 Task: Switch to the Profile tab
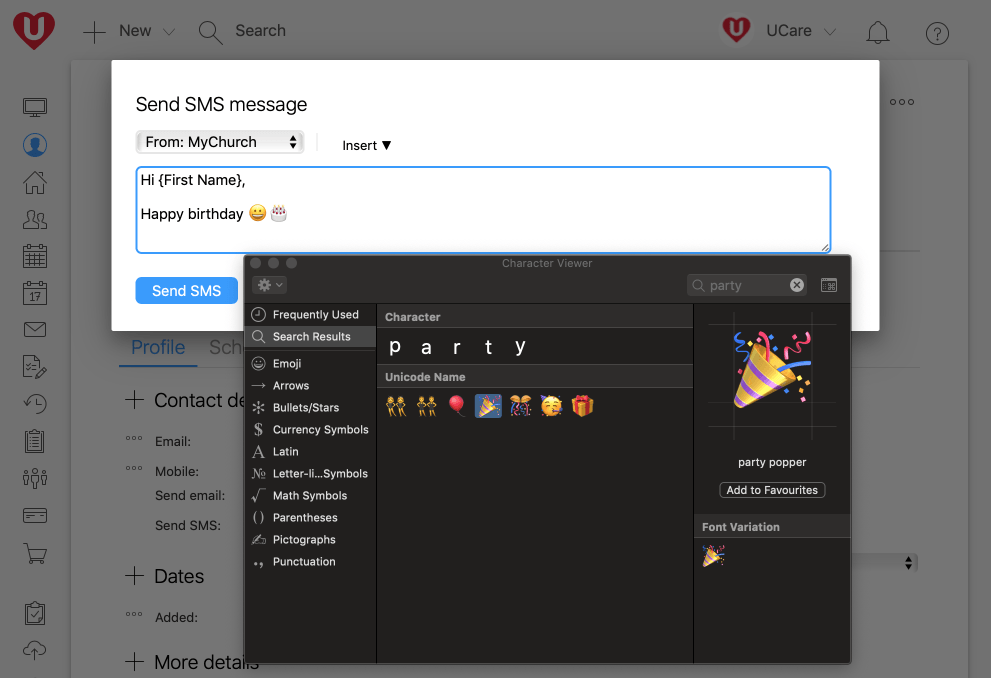tap(158, 347)
